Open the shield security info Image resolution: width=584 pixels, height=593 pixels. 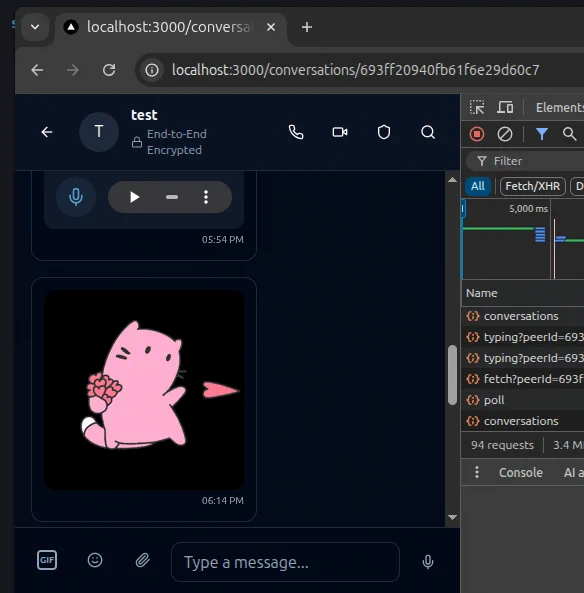[x=384, y=132]
